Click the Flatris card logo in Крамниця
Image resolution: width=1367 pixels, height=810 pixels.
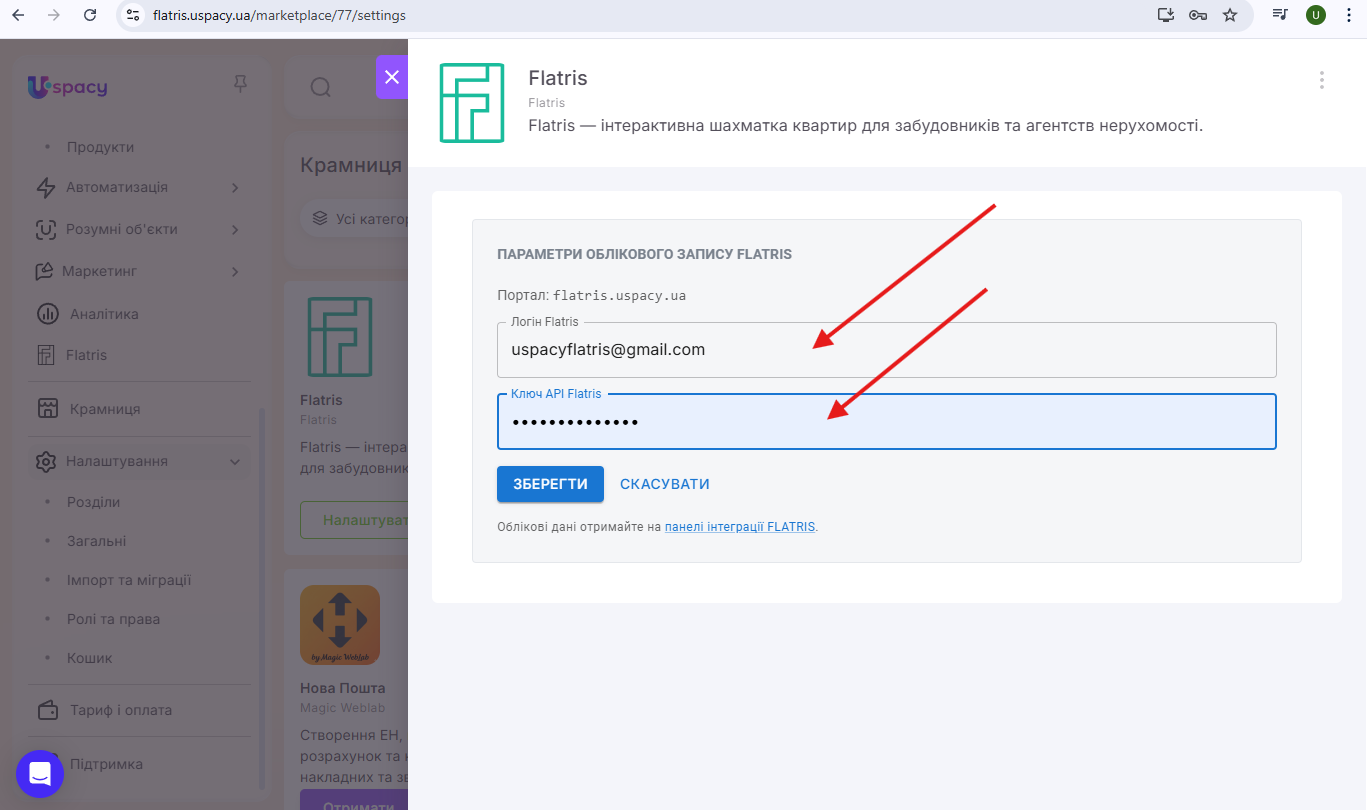tap(340, 337)
